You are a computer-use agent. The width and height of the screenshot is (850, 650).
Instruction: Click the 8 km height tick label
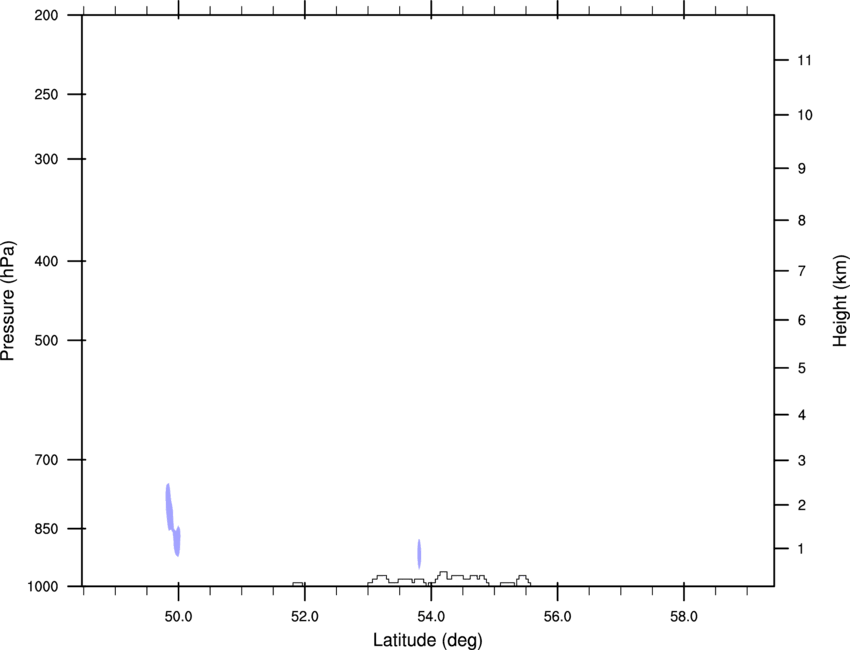tap(801, 220)
